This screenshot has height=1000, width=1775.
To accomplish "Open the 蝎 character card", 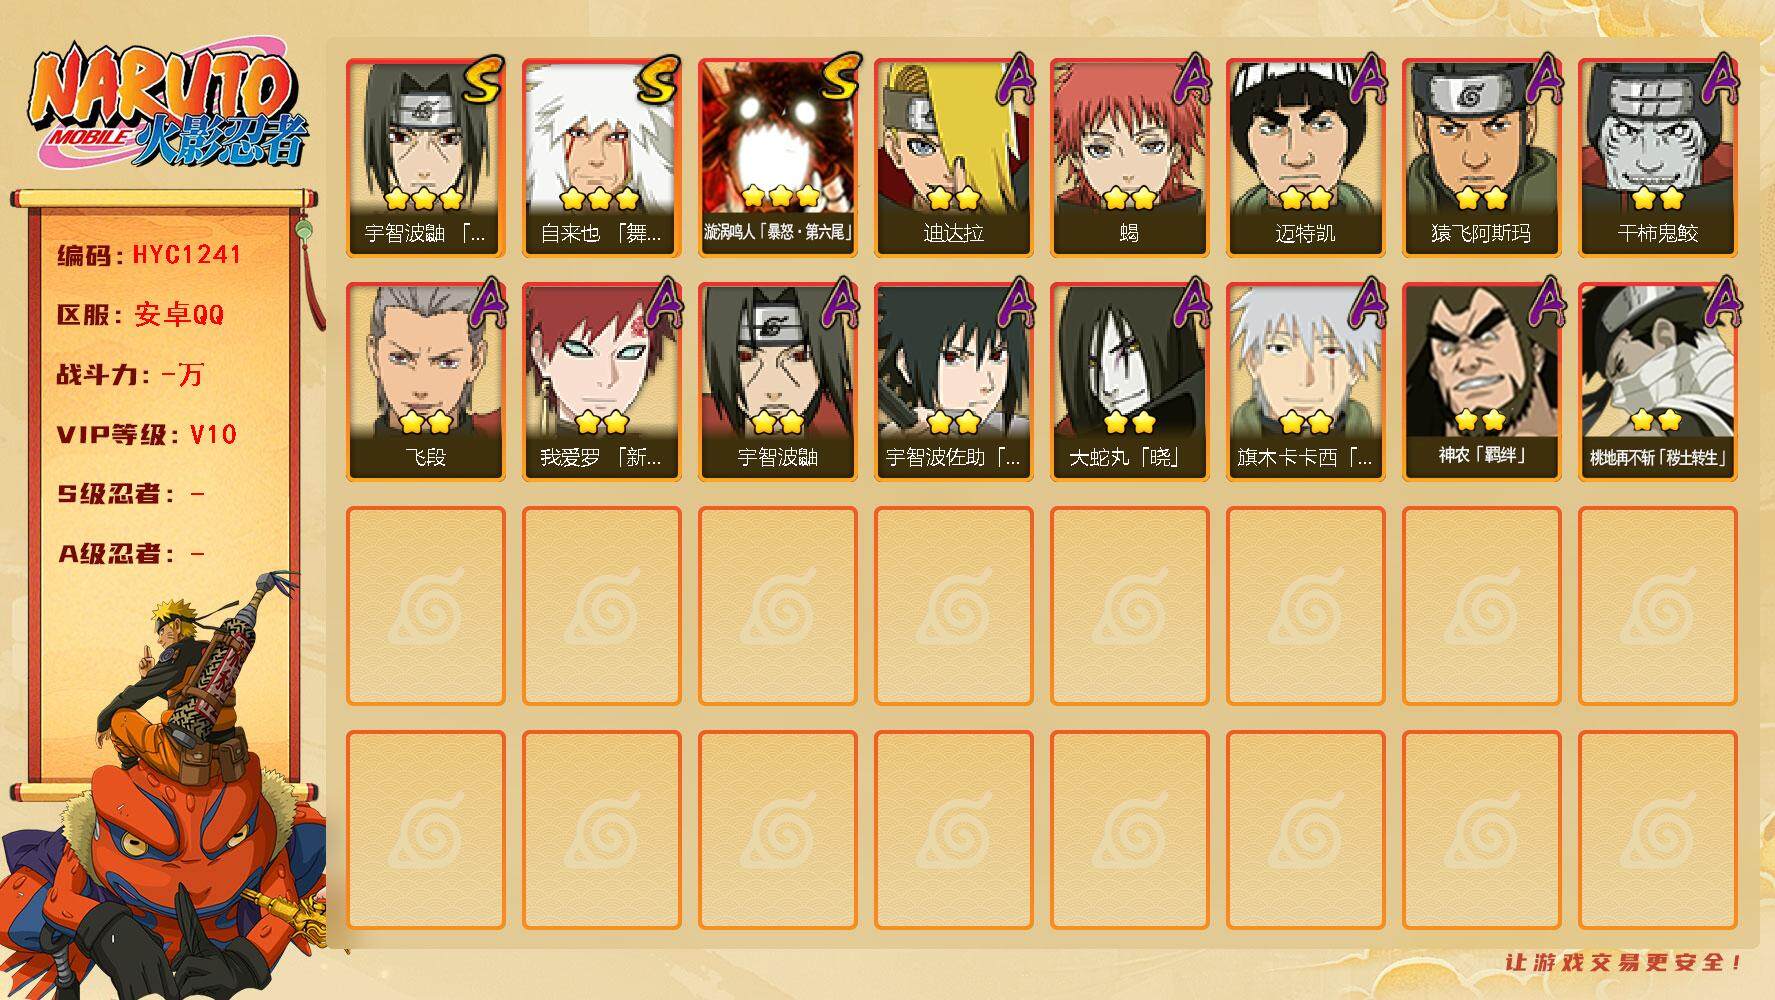I will tap(1129, 158).
